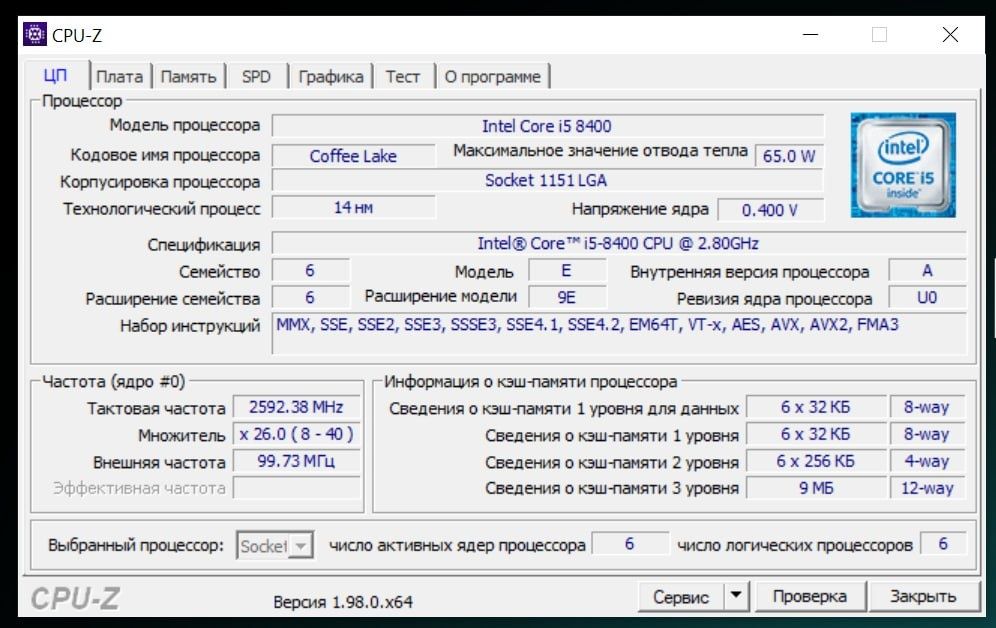Click 6 x 32 КБ L1 data cache value
996x628 pixels.
tap(816, 406)
